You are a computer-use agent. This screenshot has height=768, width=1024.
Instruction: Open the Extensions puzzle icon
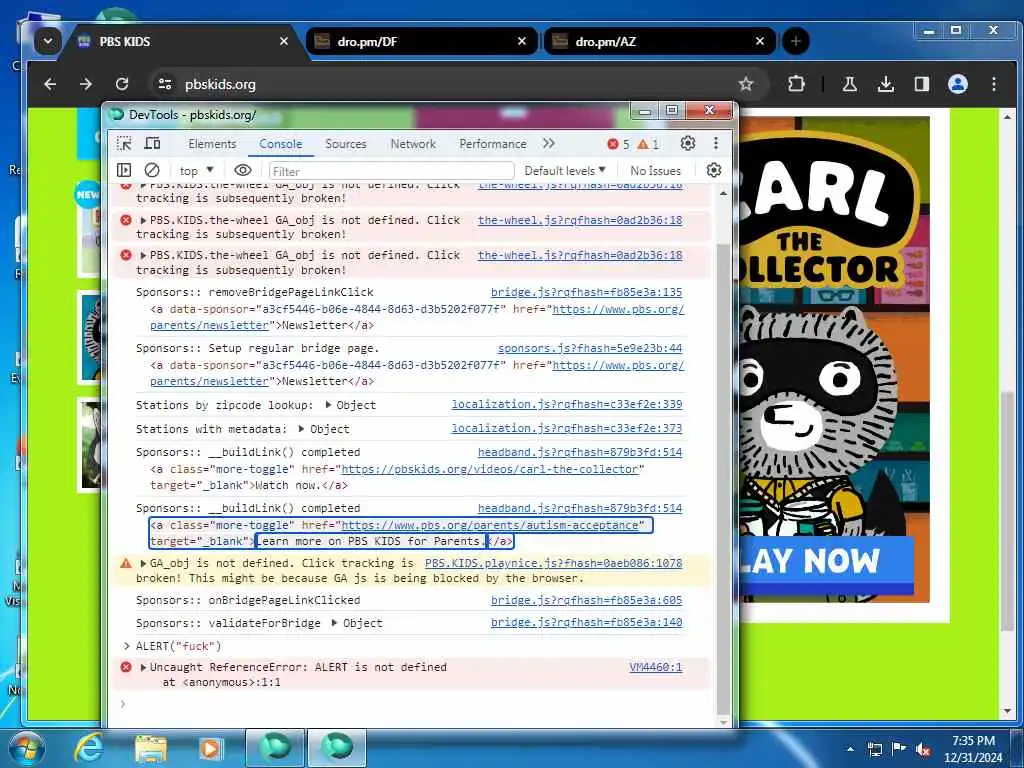tap(796, 84)
